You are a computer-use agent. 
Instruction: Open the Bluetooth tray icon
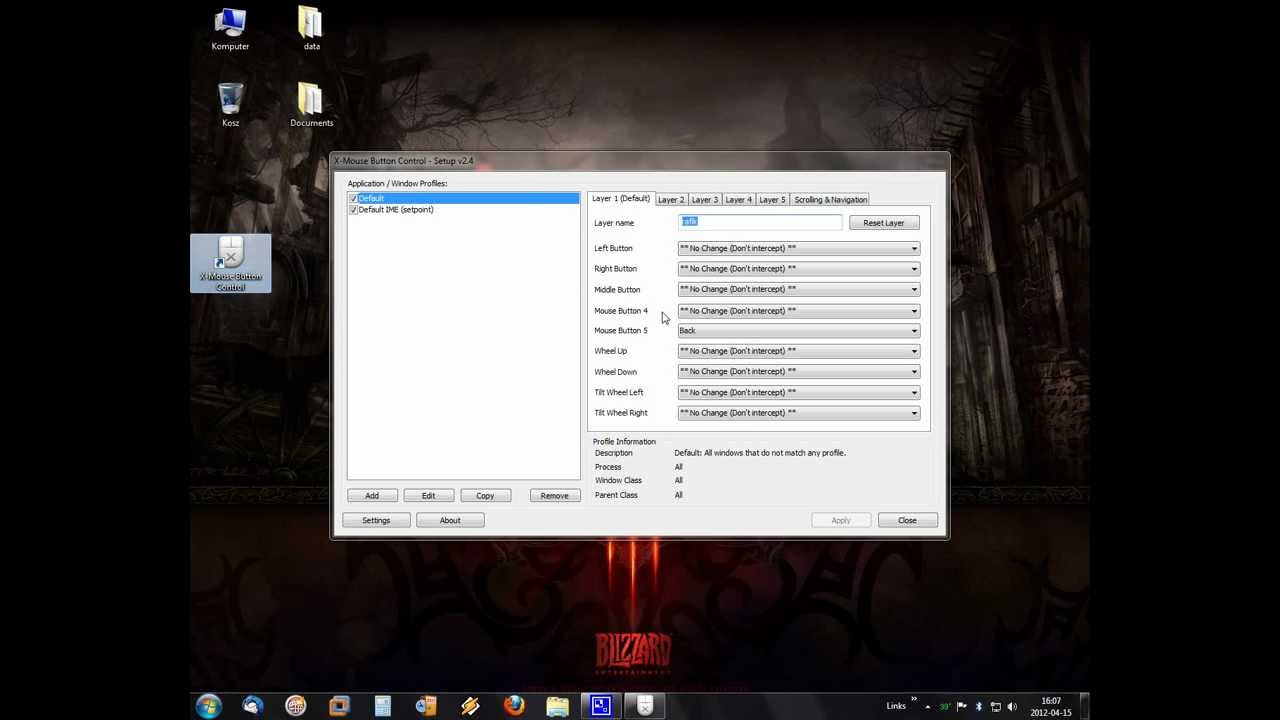pyautogui.click(x=979, y=706)
